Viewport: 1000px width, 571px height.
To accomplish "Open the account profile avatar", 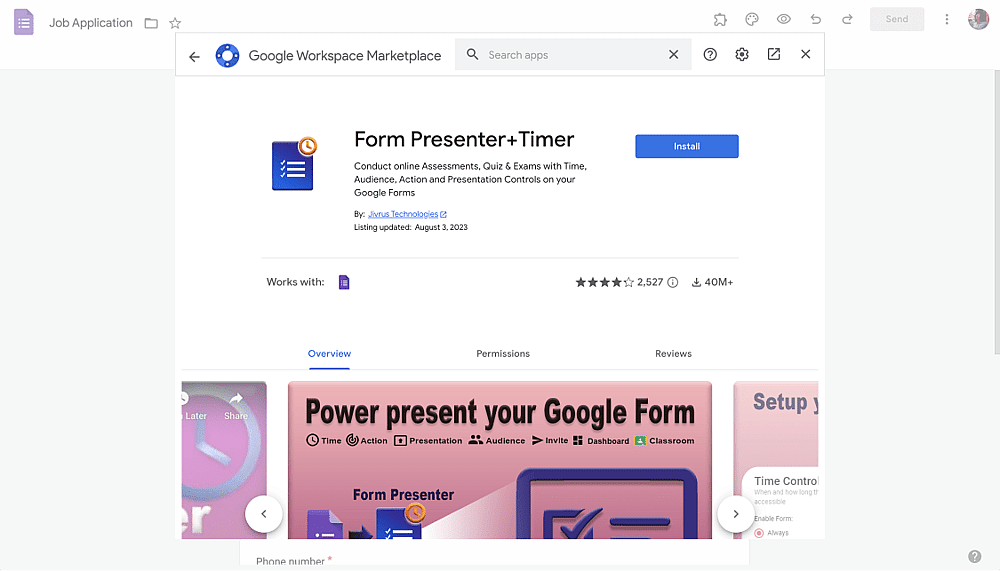I will 978,19.
